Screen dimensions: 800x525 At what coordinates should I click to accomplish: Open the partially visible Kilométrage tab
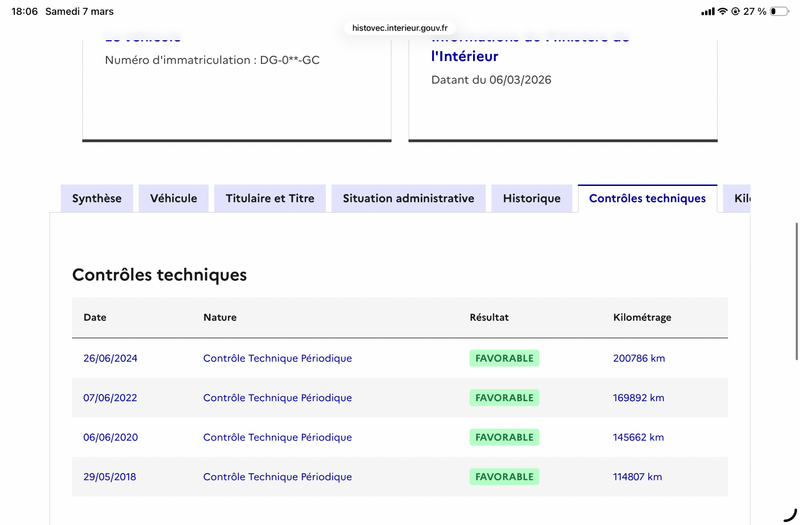[739, 198]
